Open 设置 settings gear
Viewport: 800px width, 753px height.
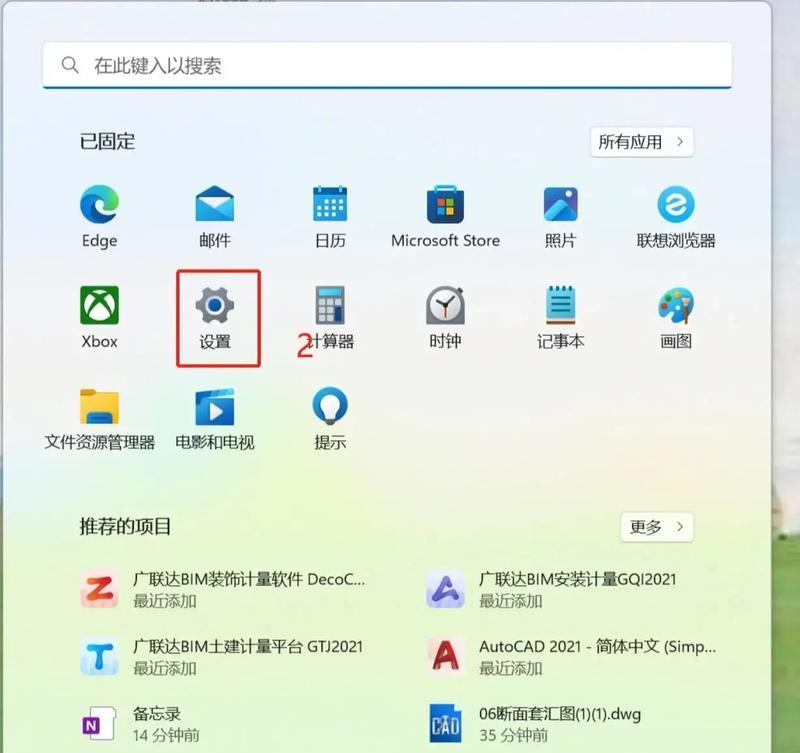[215, 317]
